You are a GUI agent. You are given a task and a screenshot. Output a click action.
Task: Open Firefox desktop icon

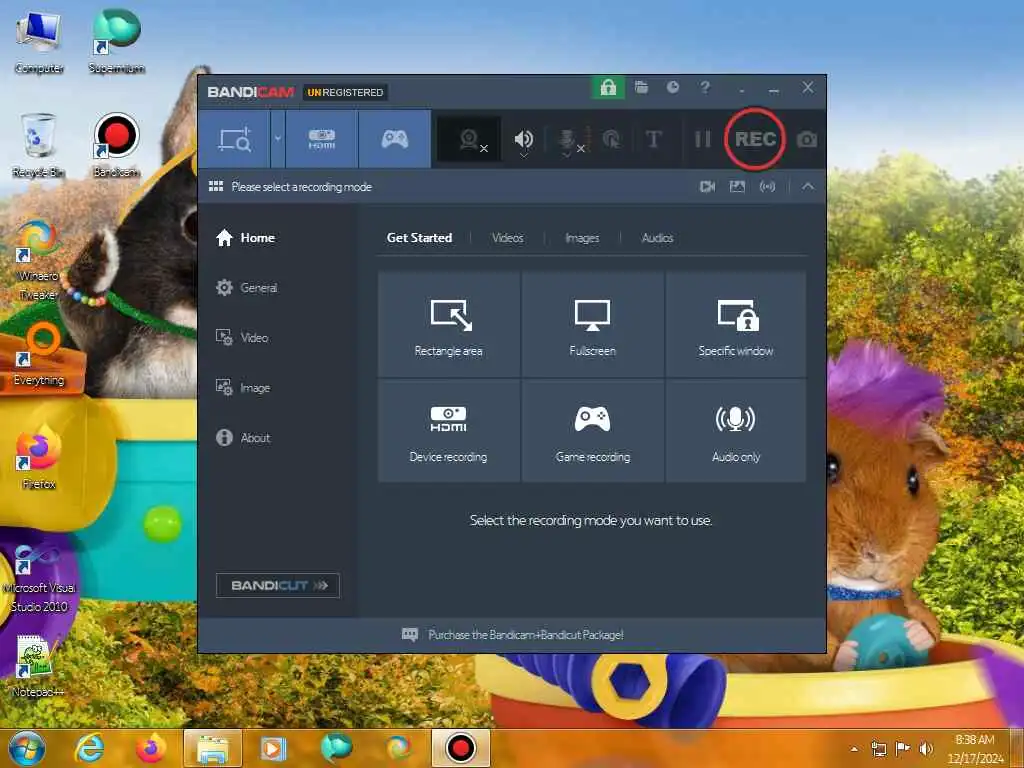pos(39,456)
